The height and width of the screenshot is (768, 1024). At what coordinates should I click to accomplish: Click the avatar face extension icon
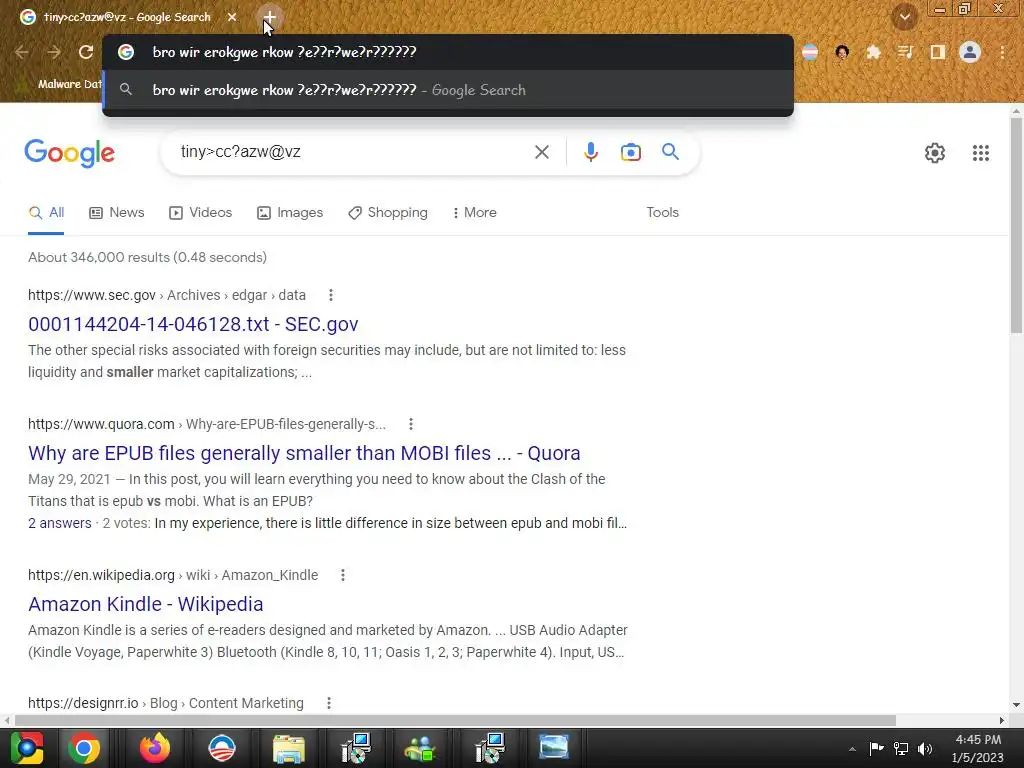[x=842, y=52]
